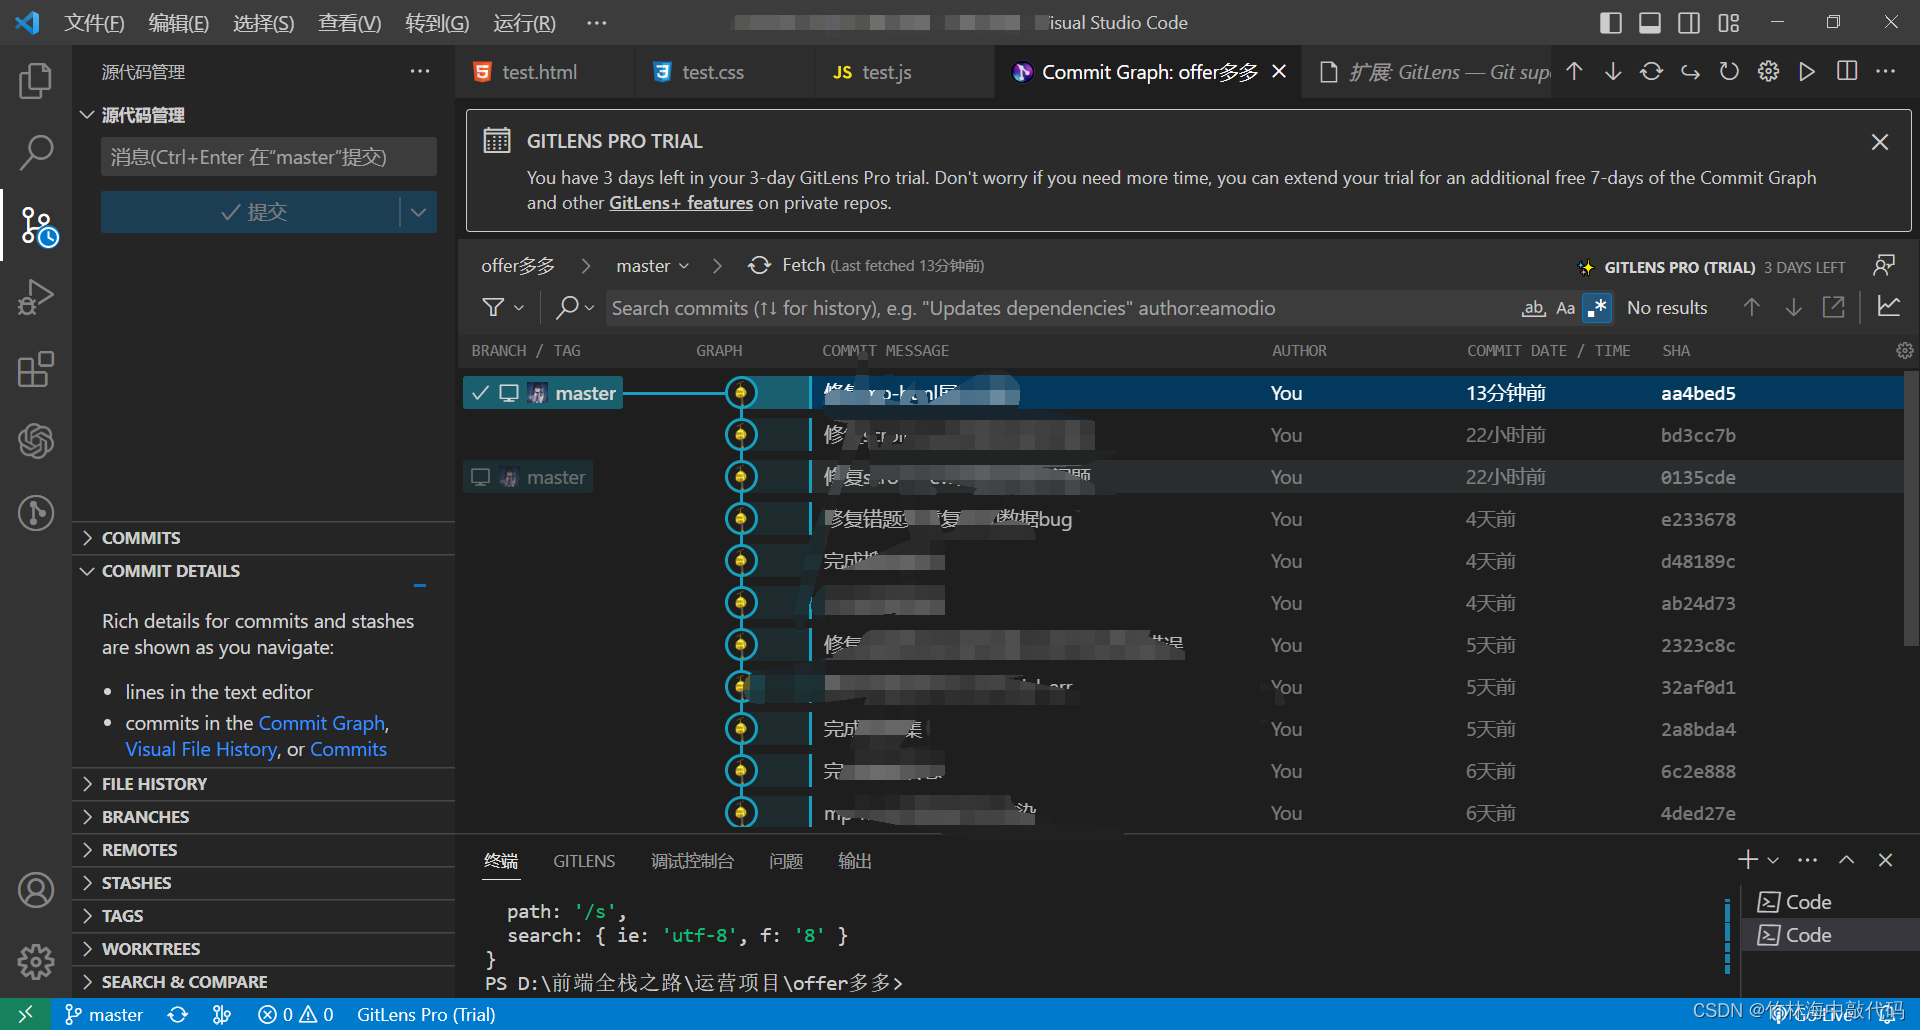Toggle Match Case in commit search
The image size is (1920, 1030).
click(1566, 308)
